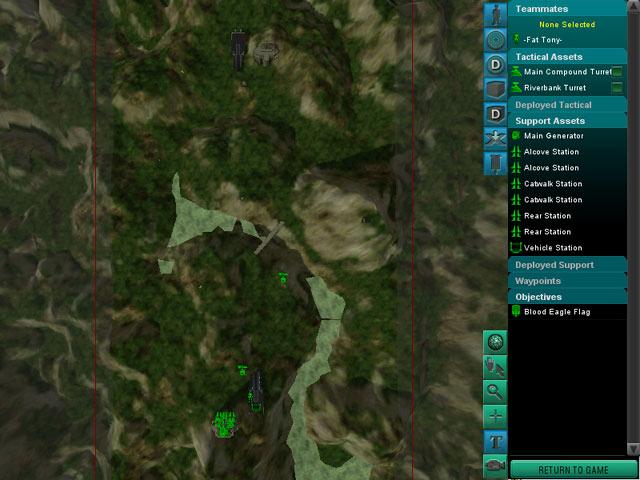Toggle the star-shaped waypoints filter icon

click(495, 138)
